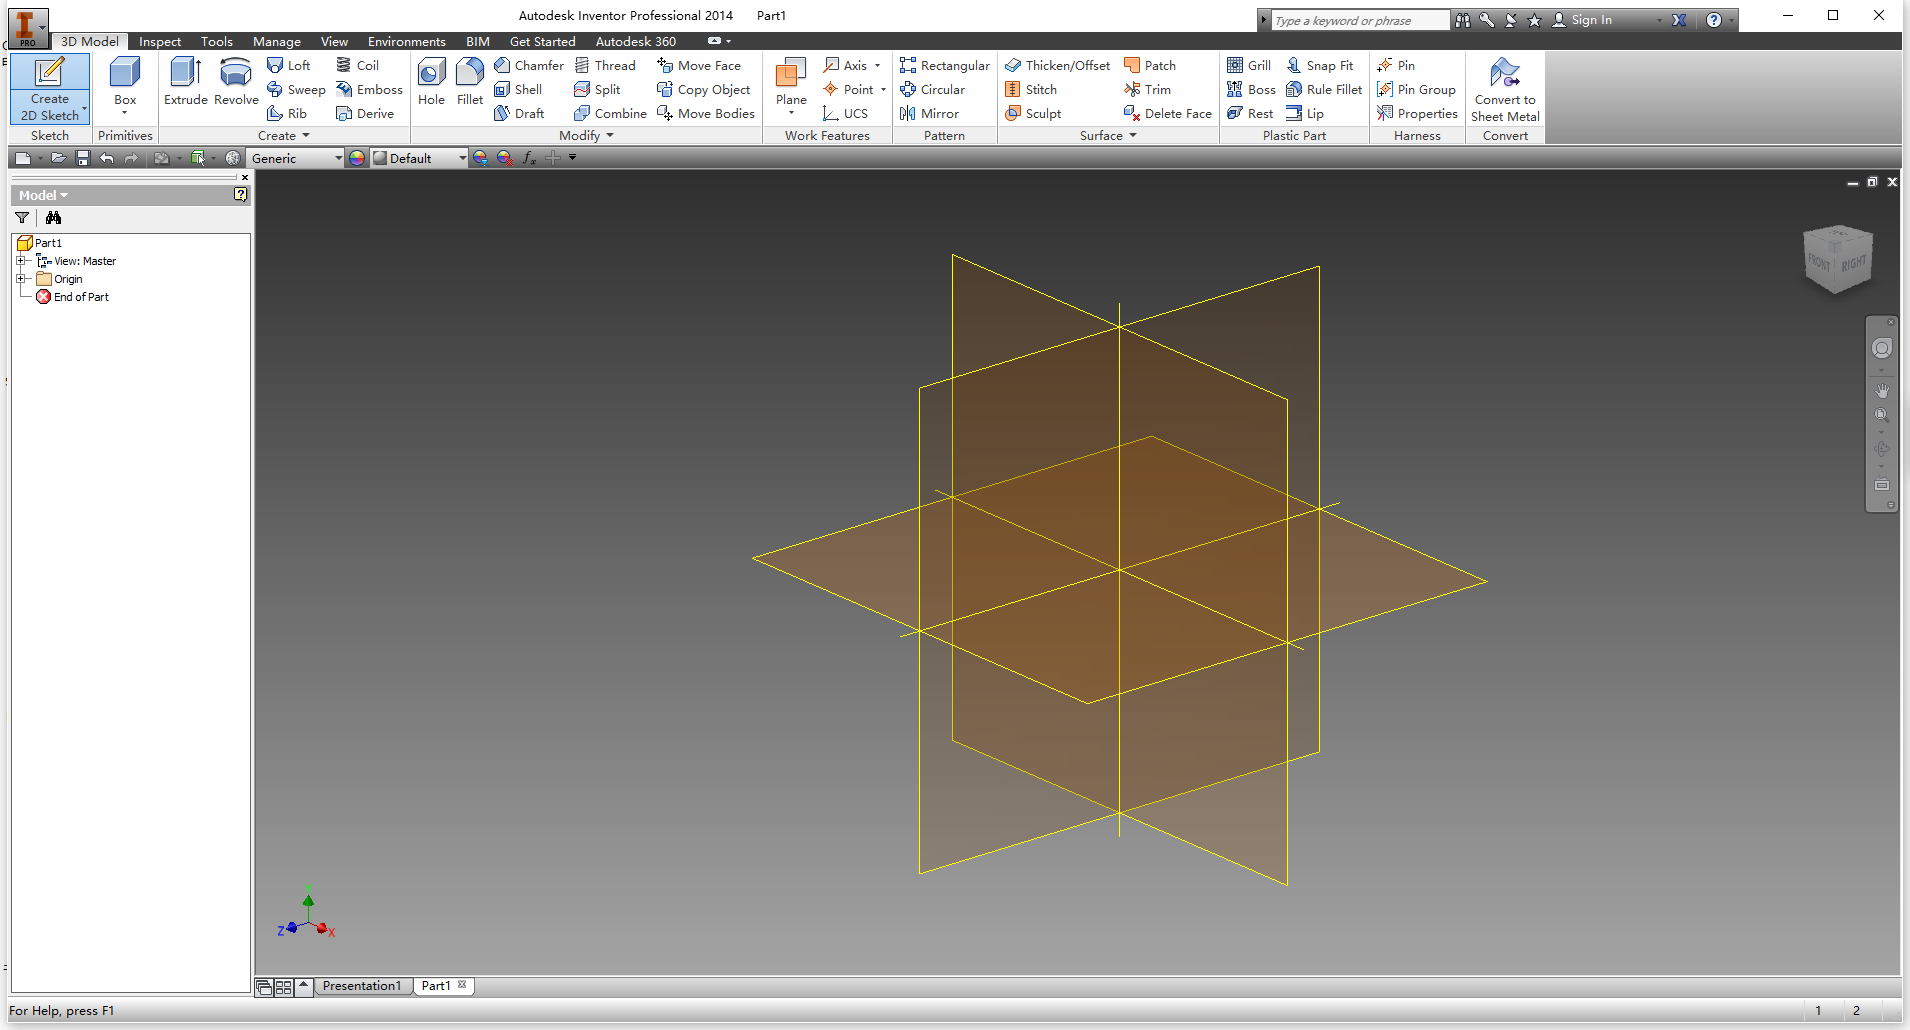Expand the View: Master node
The height and width of the screenshot is (1030, 1910).
pyautogui.click(x=20, y=261)
